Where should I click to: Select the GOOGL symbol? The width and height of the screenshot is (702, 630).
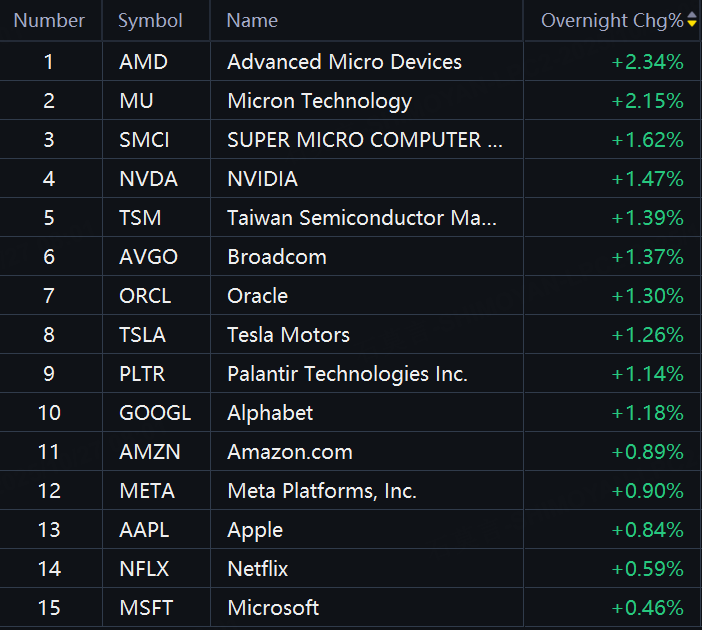coord(154,413)
